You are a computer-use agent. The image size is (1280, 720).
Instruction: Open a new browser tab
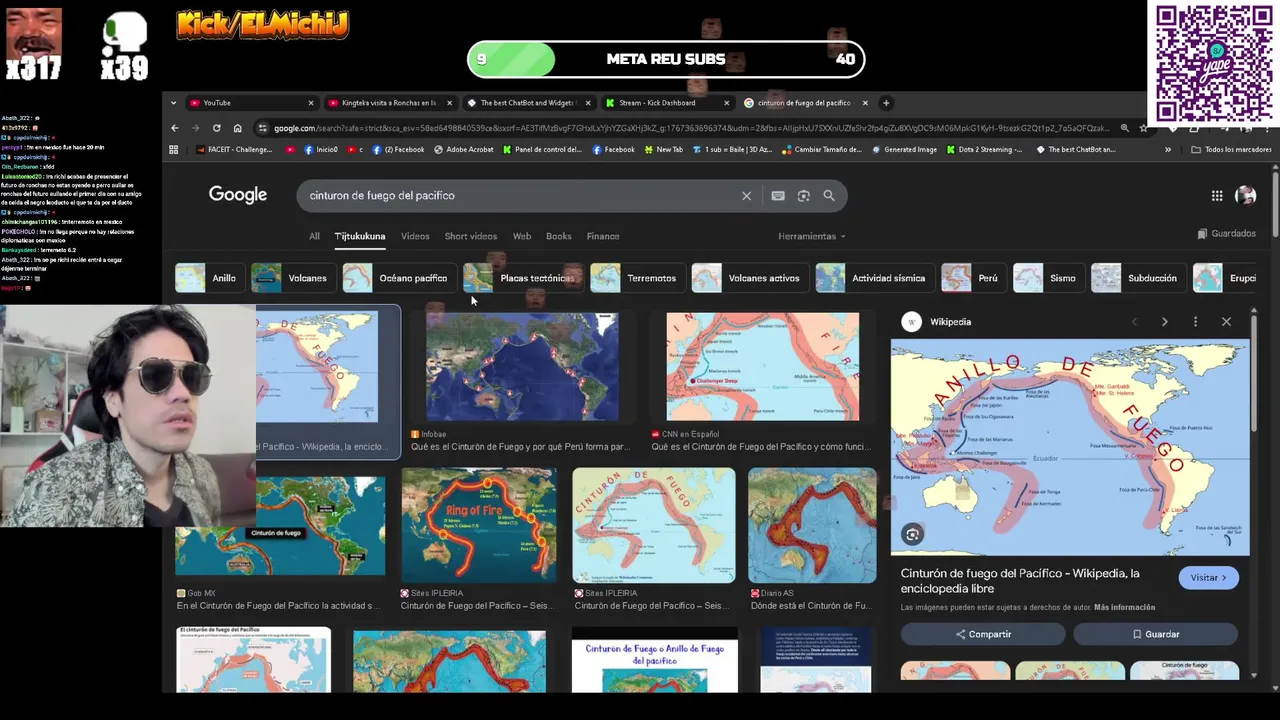click(885, 103)
